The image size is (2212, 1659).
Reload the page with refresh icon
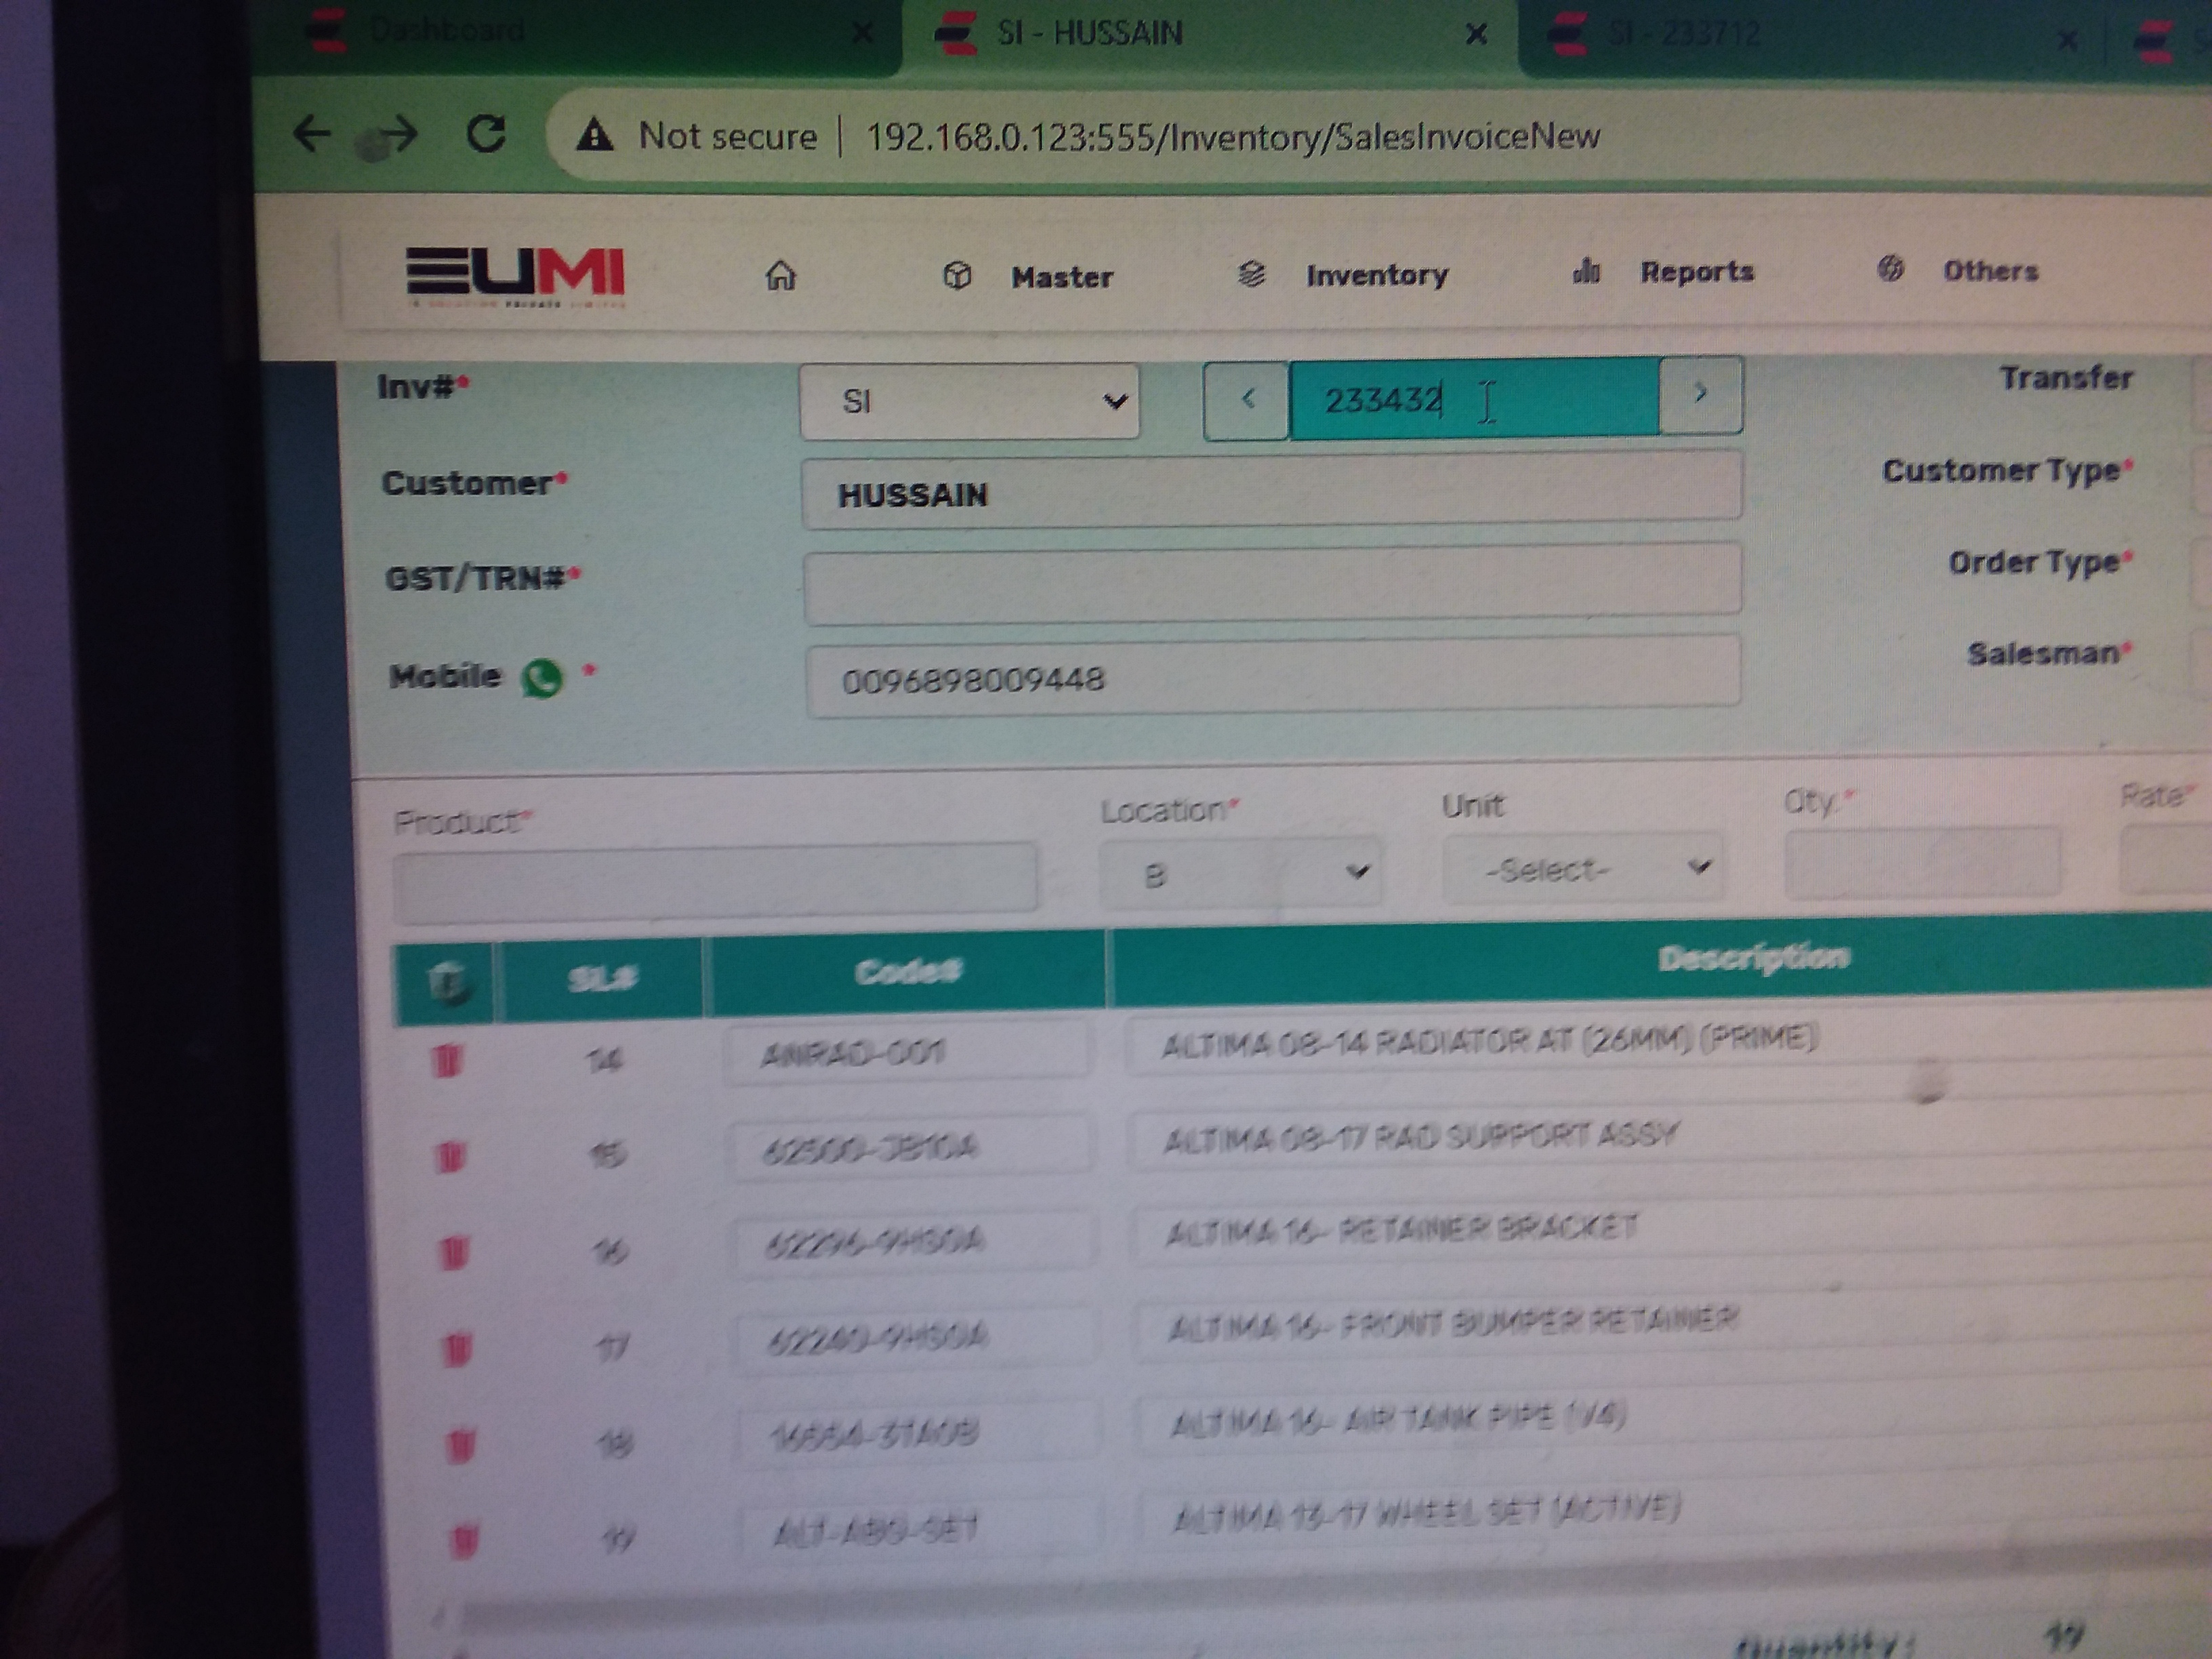(x=487, y=134)
